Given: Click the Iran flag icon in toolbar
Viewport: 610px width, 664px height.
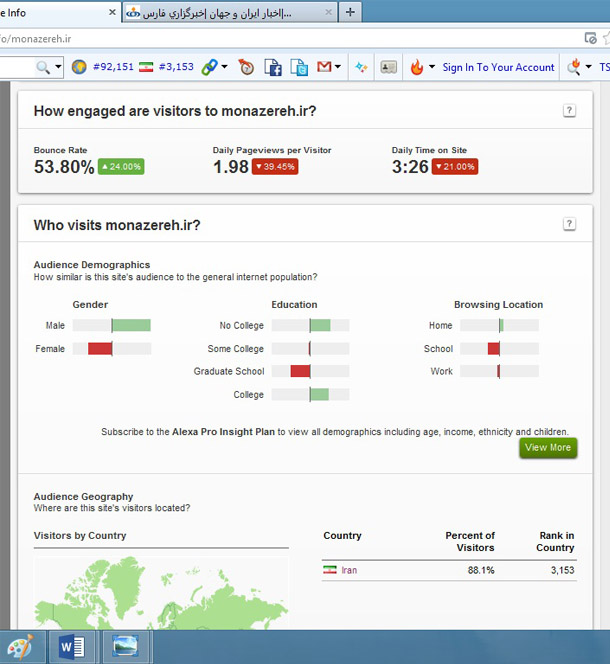Looking at the screenshot, I should point(146,67).
